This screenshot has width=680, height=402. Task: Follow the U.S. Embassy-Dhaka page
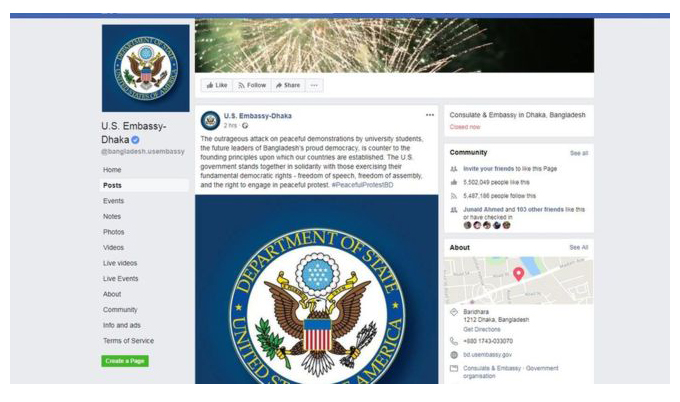pyautogui.click(x=252, y=85)
